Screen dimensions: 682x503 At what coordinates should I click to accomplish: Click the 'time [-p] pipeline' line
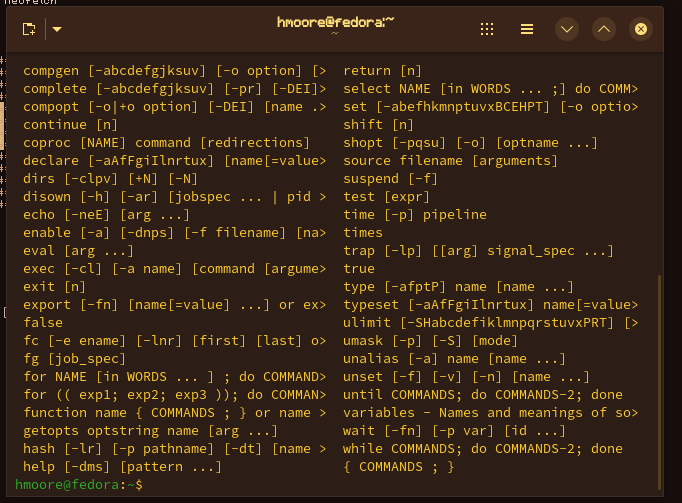tap(415, 215)
